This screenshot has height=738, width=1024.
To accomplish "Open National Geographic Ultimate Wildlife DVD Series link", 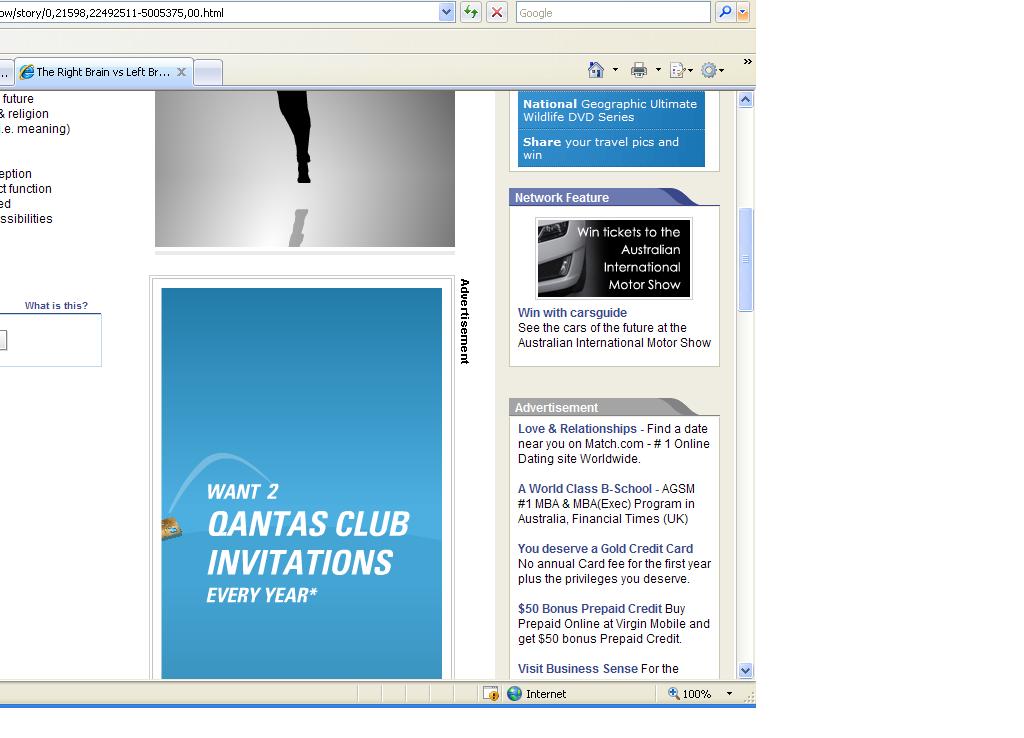I will click(610, 110).
